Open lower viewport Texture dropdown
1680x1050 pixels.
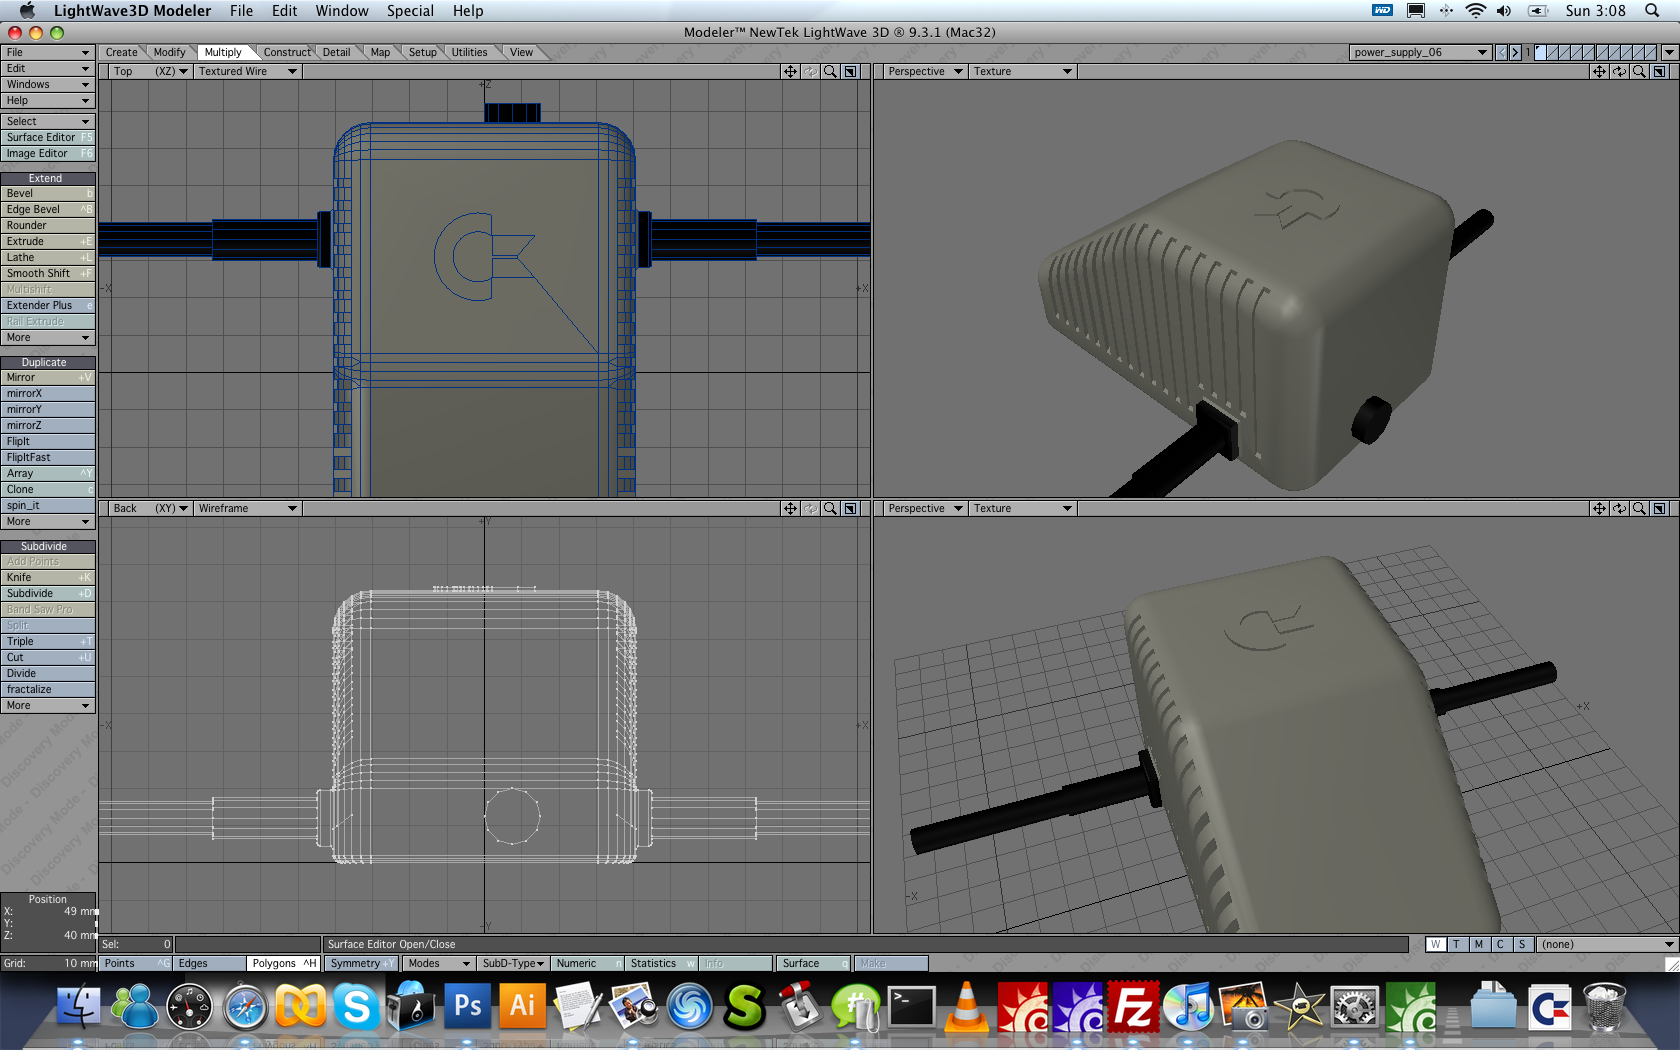pyautogui.click(x=1022, y=509)
